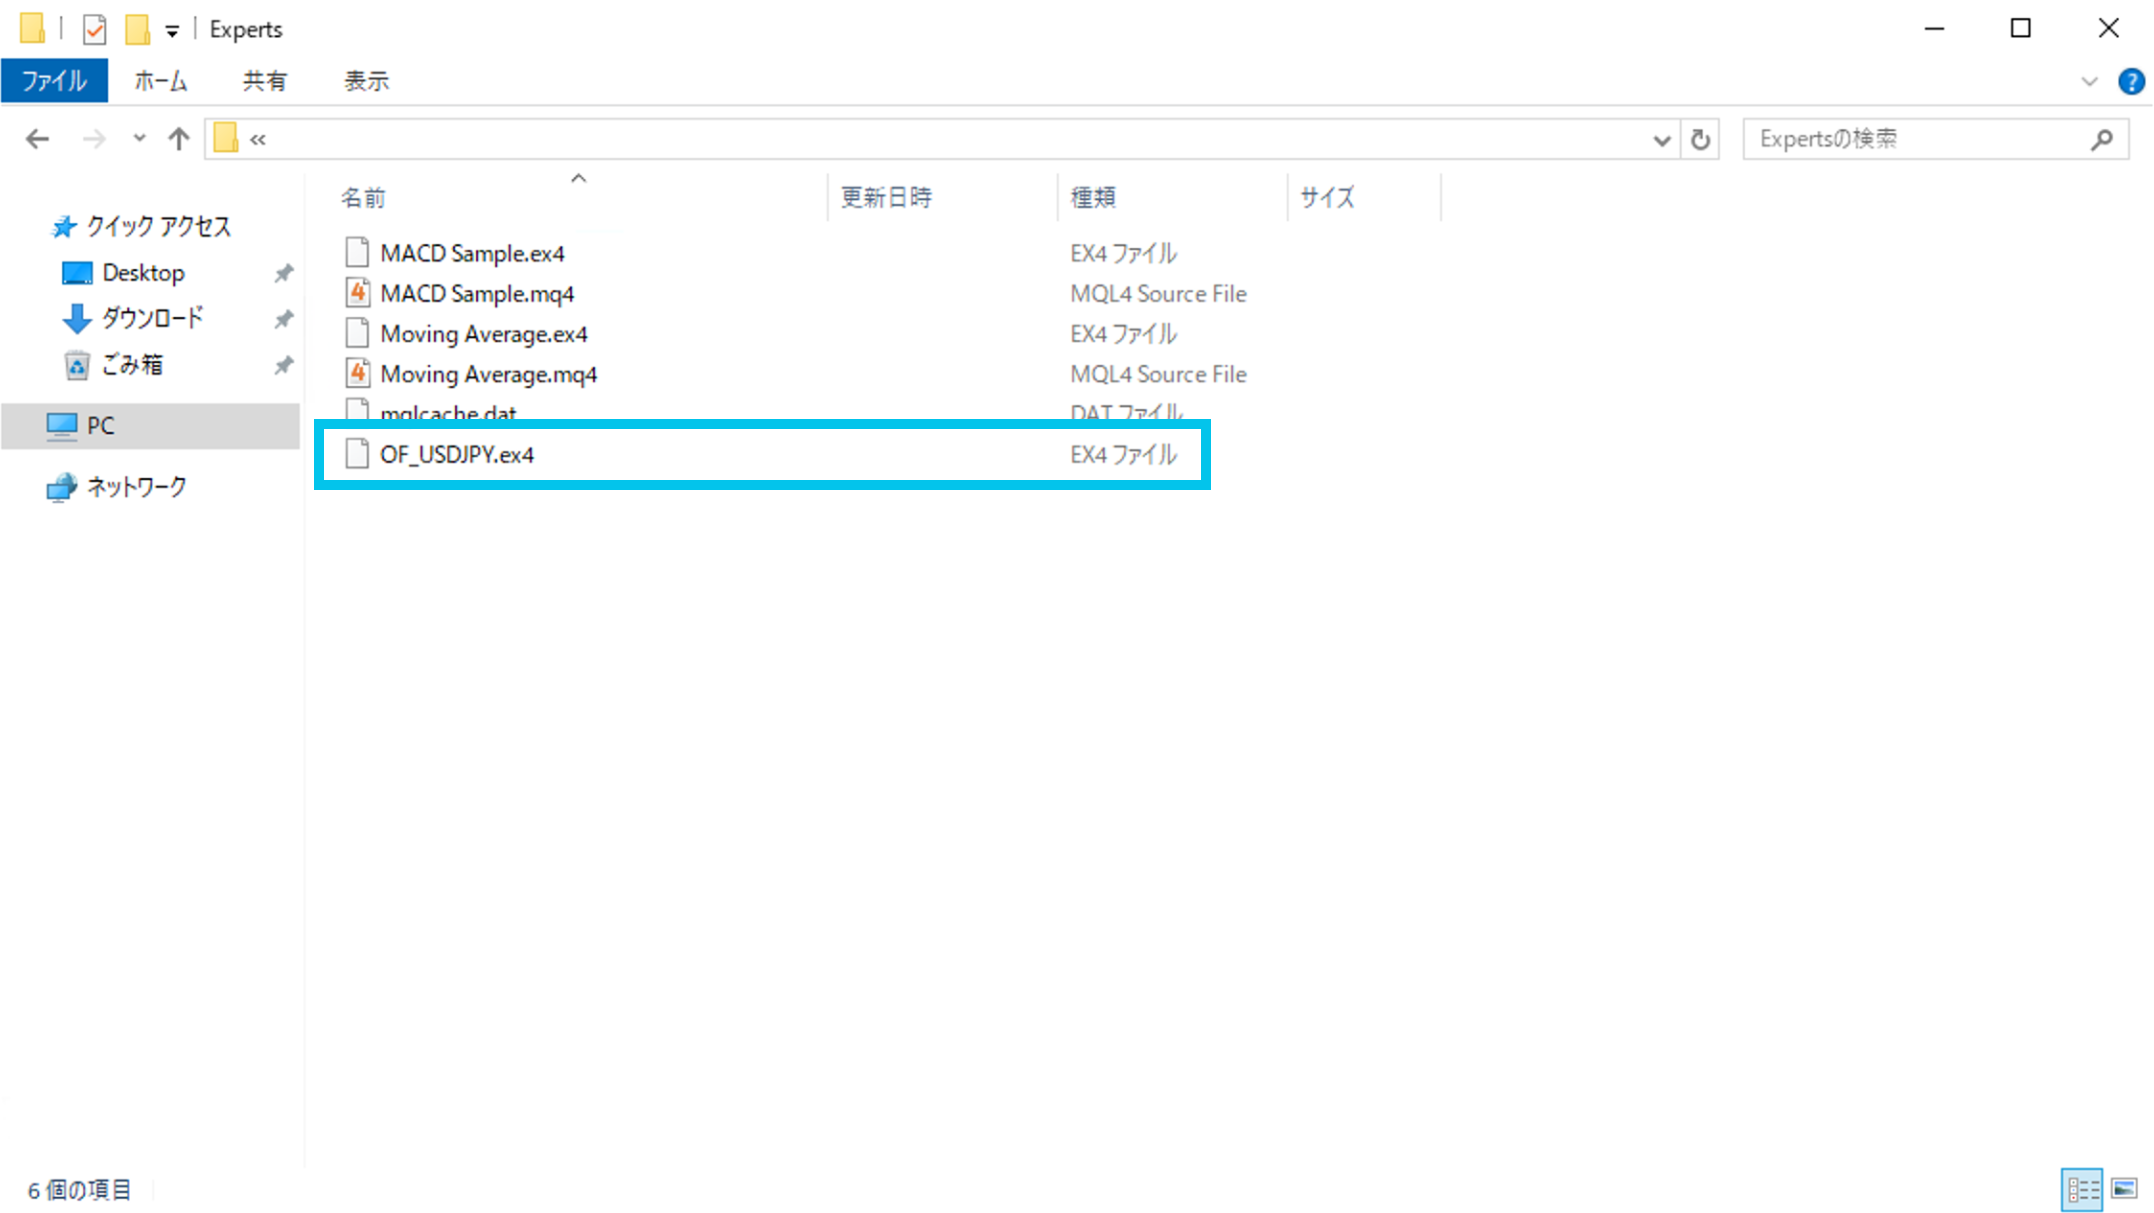Switch to the 表示 ribbon tab
The image size is (2154, 1213).
(x=366, y=81)
